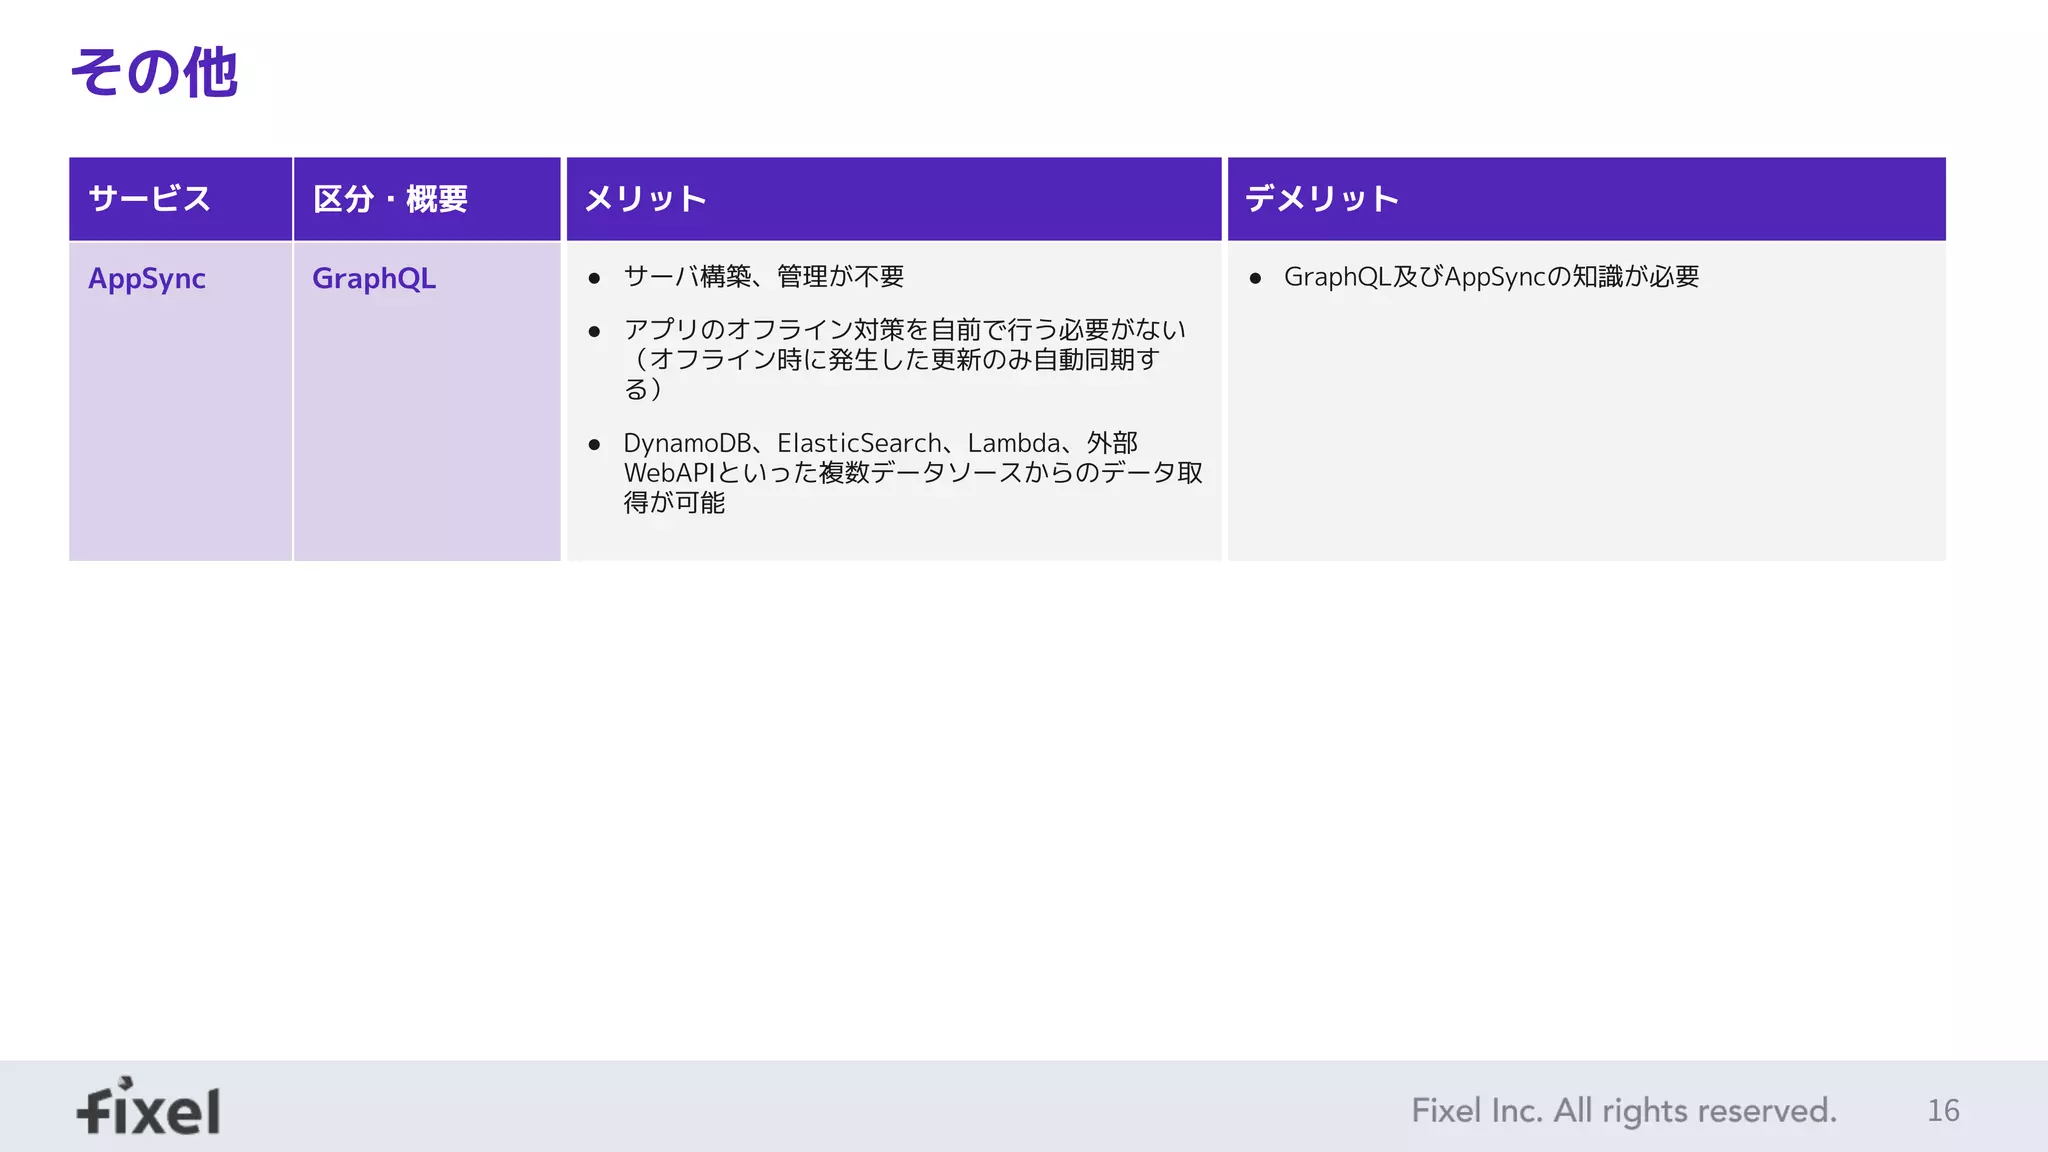Click the page number 16
This screenshot has width=2048, height=1152.
[1943, 1110]
